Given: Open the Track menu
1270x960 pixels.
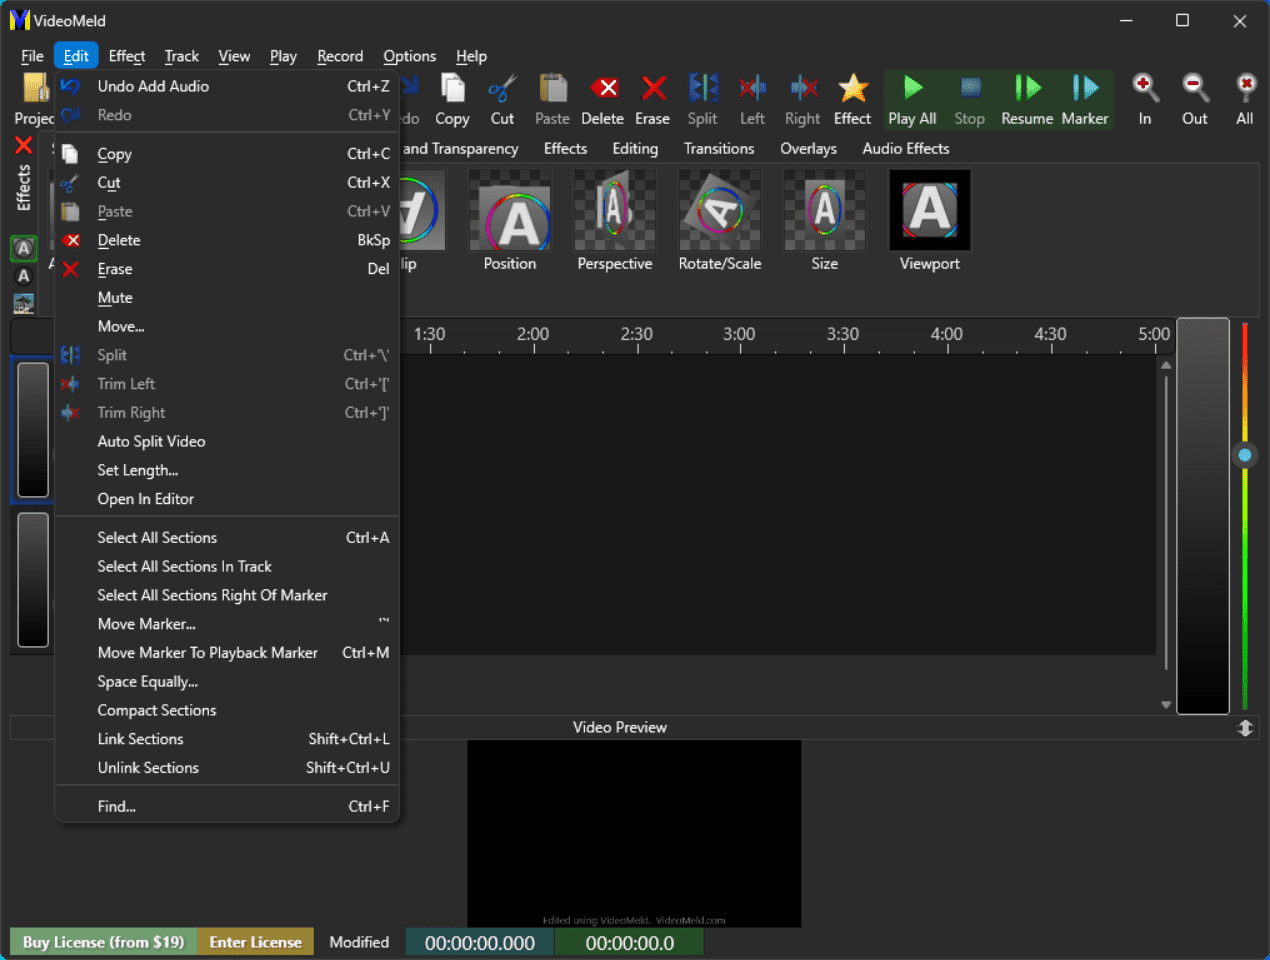Looking at the screenshot, I should [x=182, y=56].
